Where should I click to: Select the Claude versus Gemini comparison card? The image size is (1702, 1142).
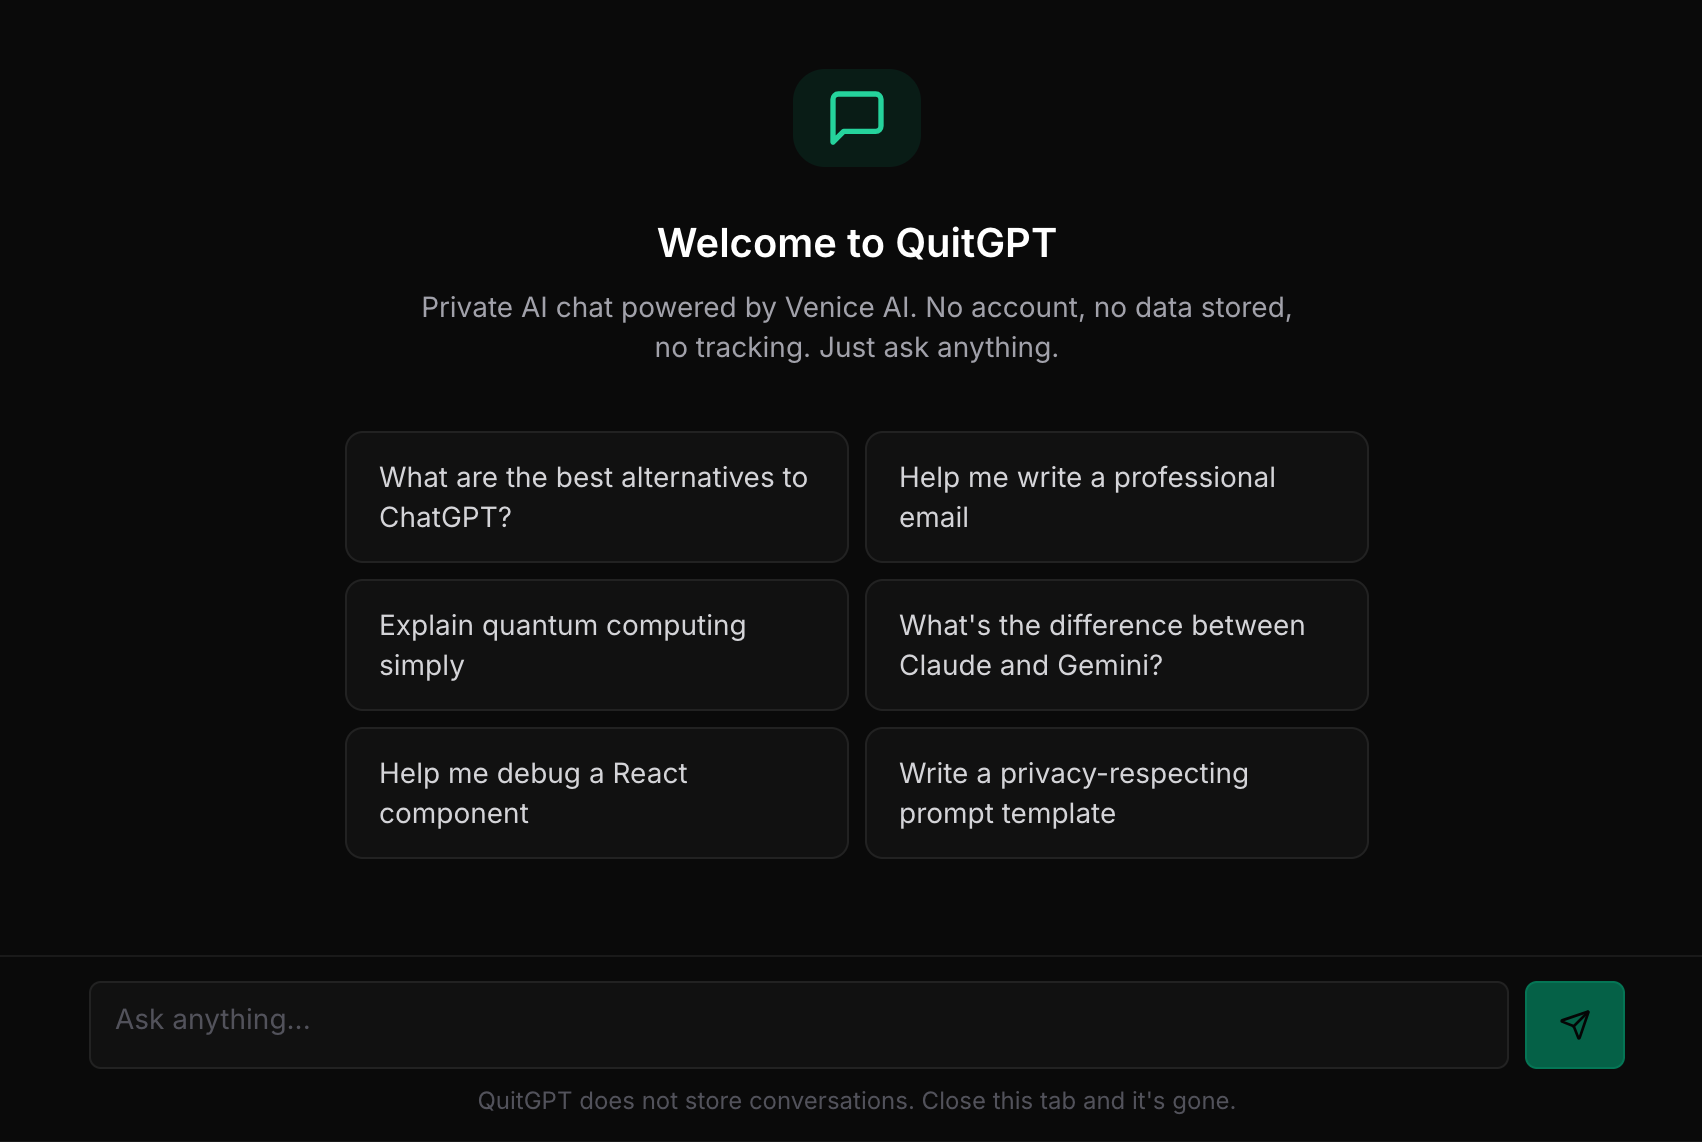pyautogui.click(x=1116, y=645)
